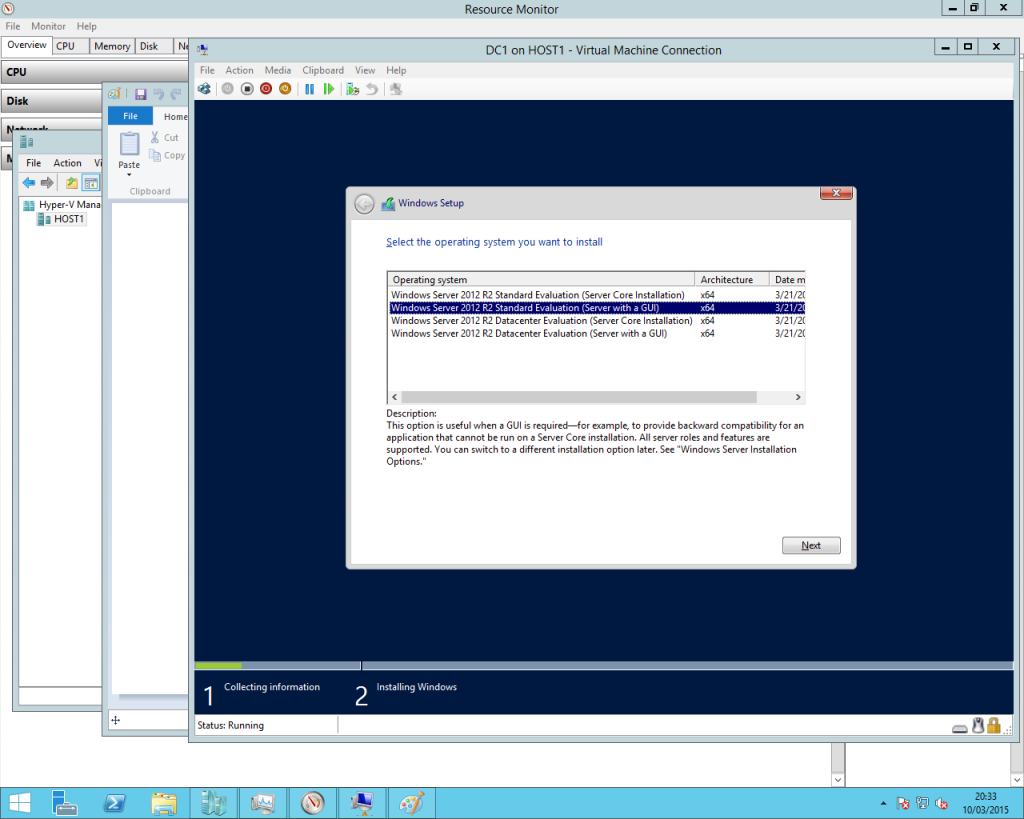The height and width of the screenshot is (819, 1024).
Task: Select Standard Evaluation Server Core Installation row
Action: point(597,295)
